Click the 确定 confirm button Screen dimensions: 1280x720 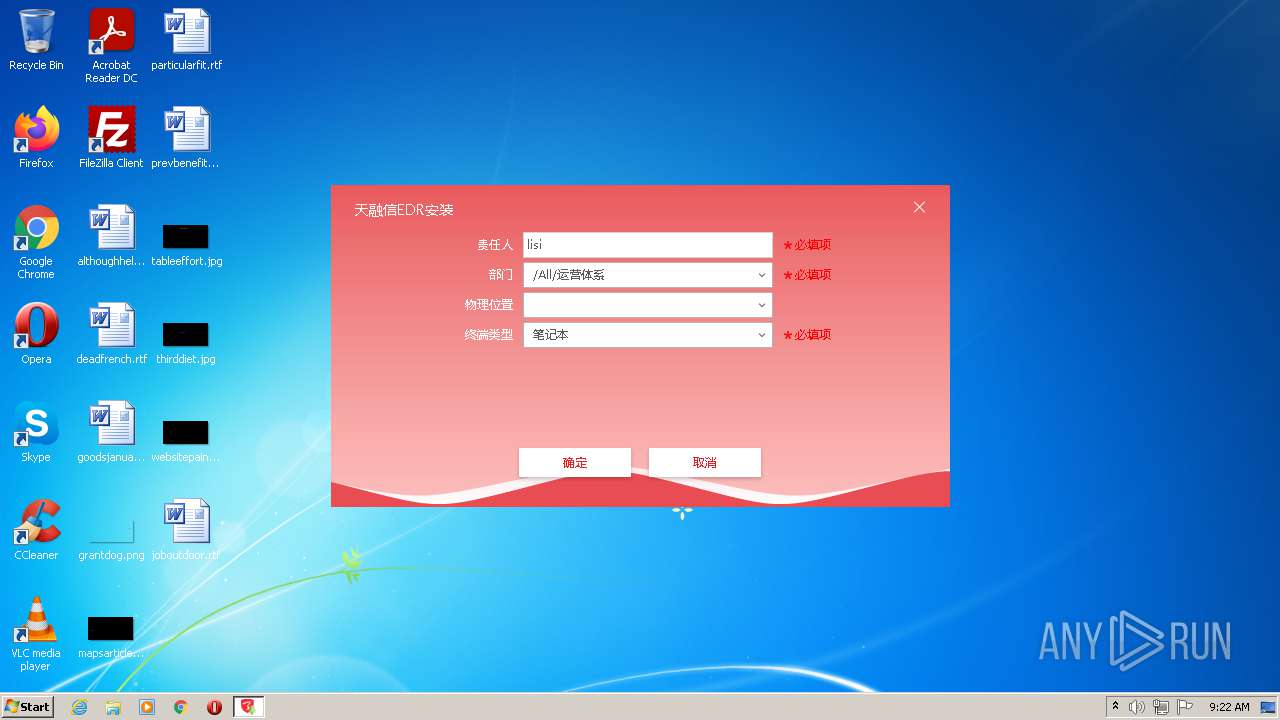click(x=575, y=462)
